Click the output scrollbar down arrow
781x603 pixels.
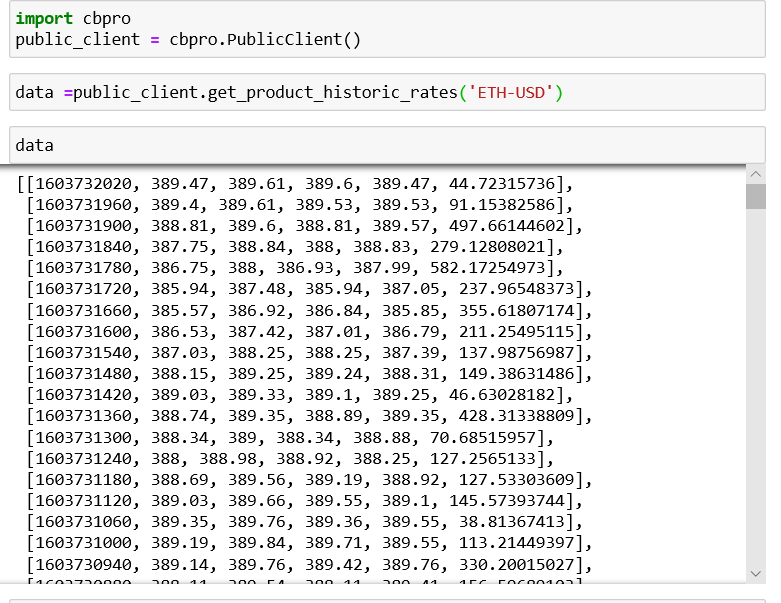tap(756, 574)
